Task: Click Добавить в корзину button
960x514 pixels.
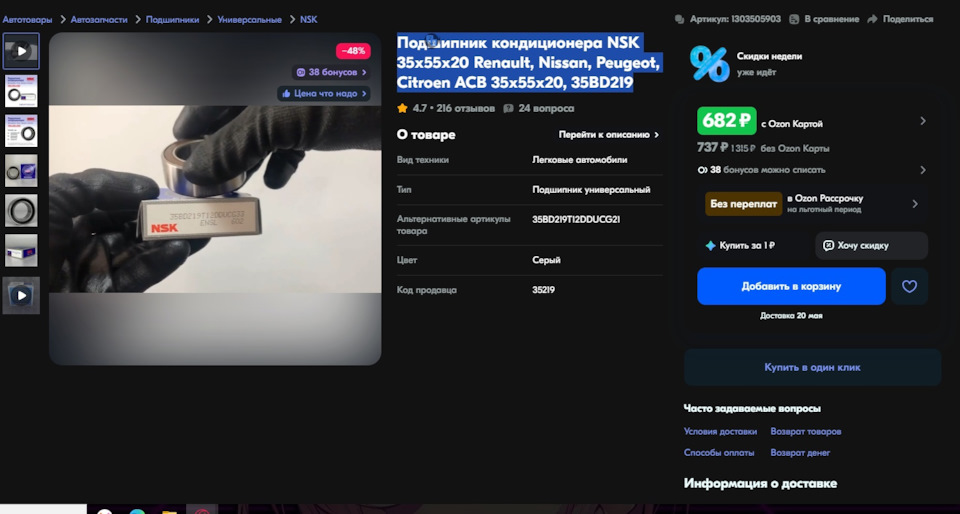Action: 791,286
